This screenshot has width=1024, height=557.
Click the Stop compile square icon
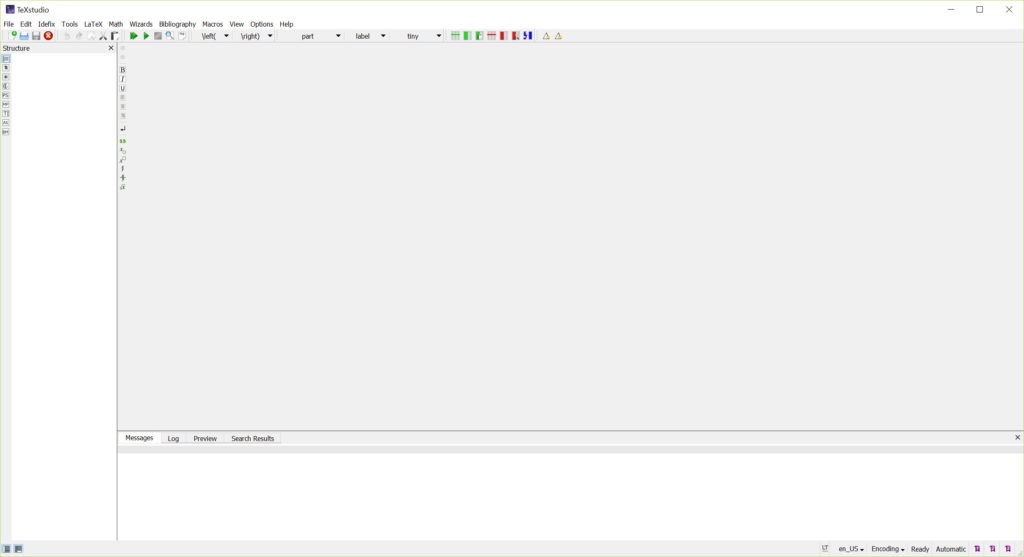[157, 36]
